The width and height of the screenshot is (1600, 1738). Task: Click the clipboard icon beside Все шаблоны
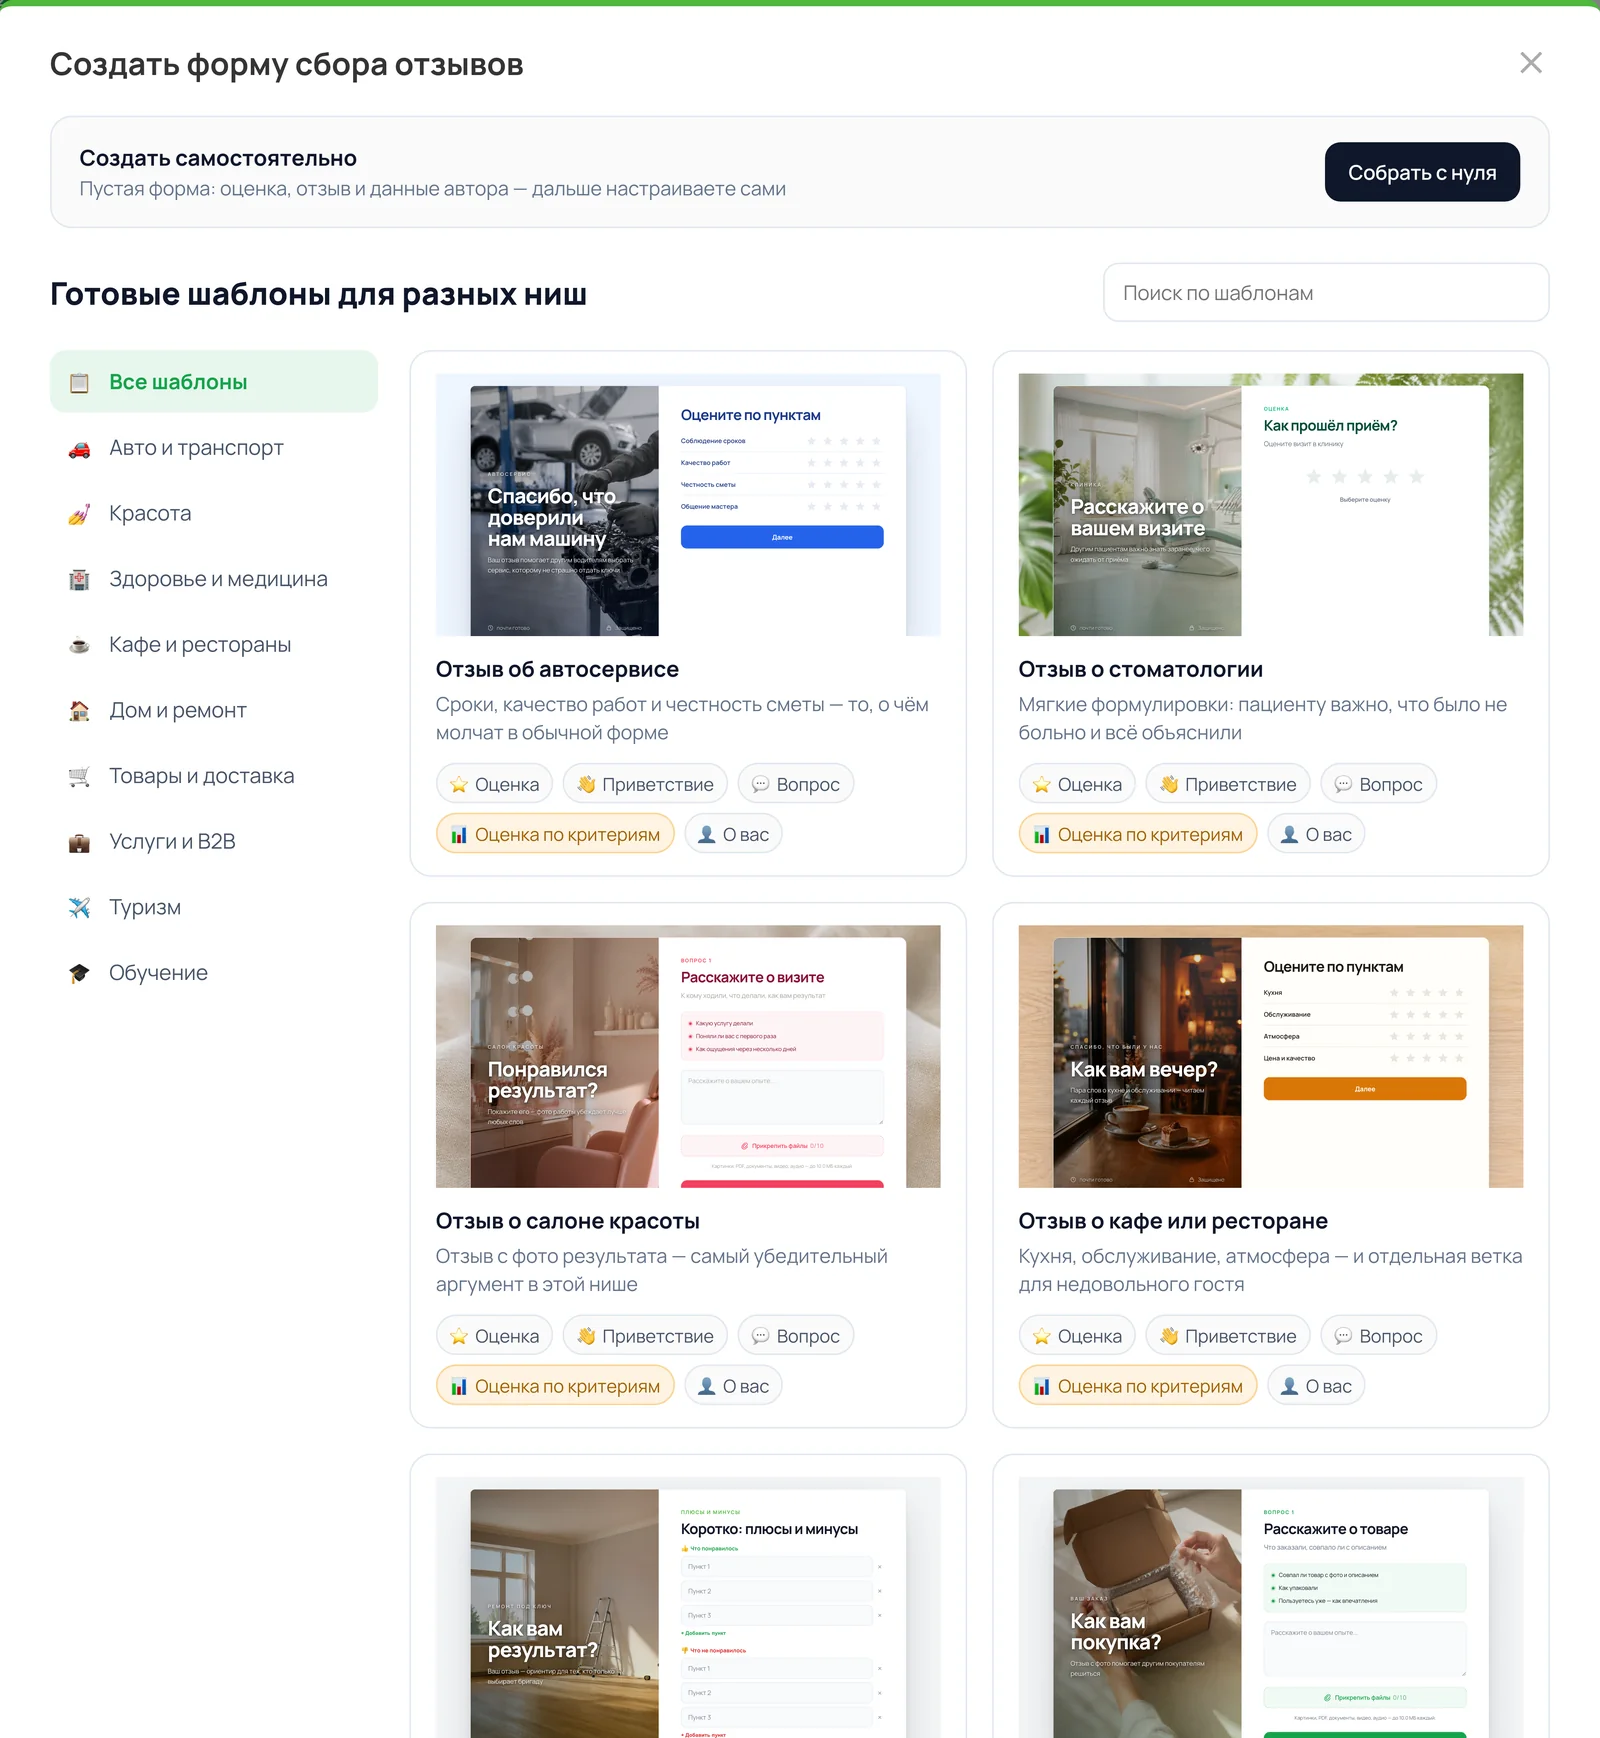click(x=79, y=382)
